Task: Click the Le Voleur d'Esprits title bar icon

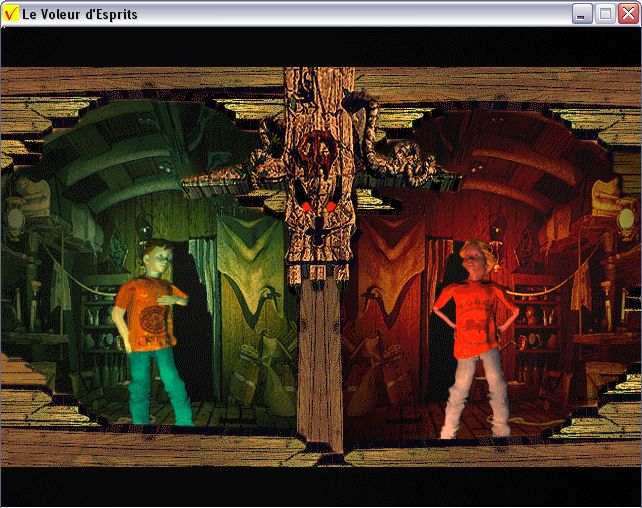Action: click(x=10, y=14)
